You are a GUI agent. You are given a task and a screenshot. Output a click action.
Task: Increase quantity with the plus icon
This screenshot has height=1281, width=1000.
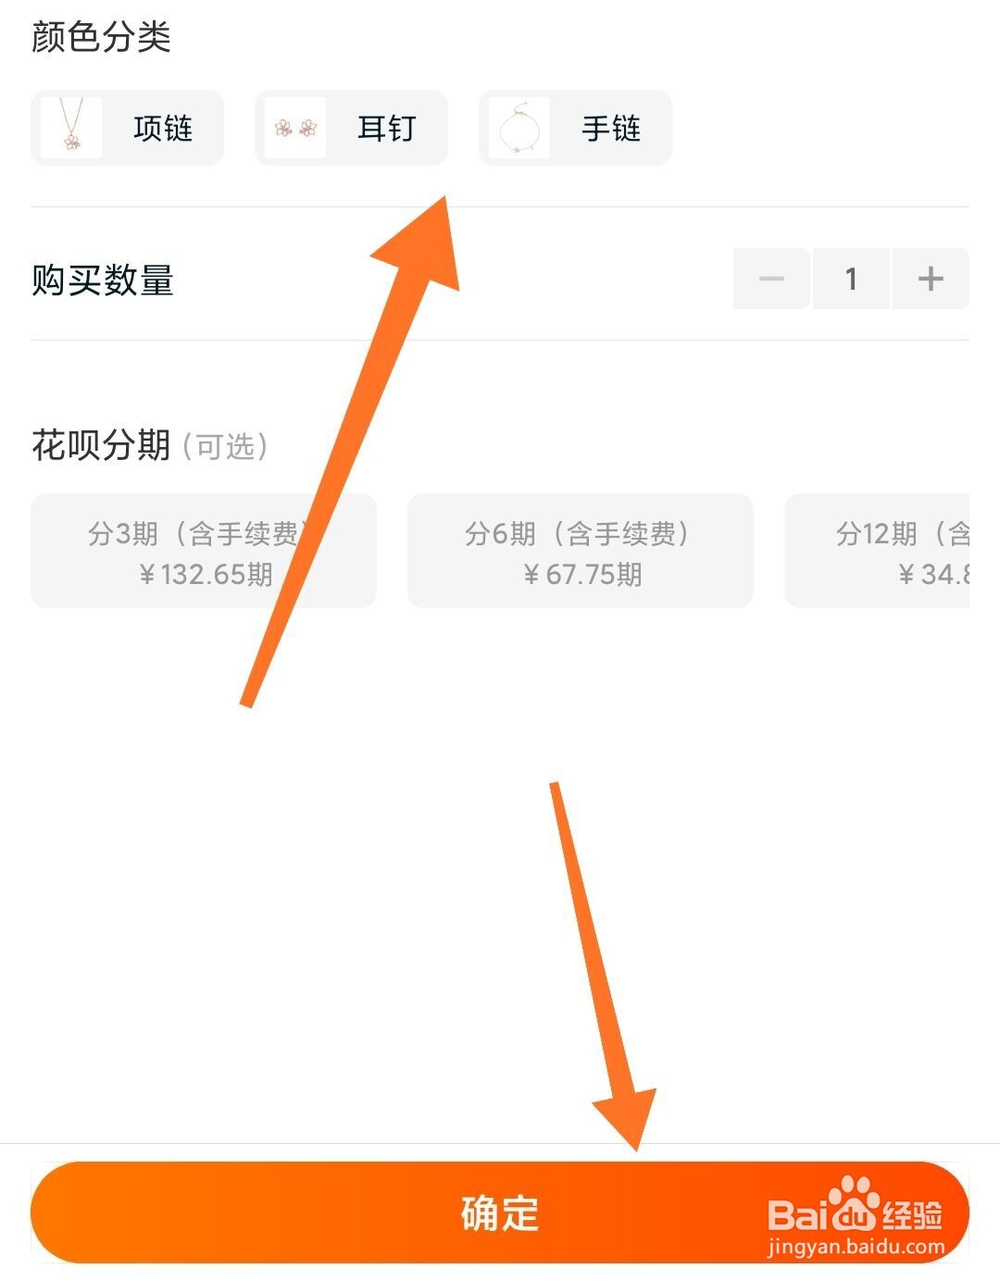pyautogui.click(x=931, y=278)
